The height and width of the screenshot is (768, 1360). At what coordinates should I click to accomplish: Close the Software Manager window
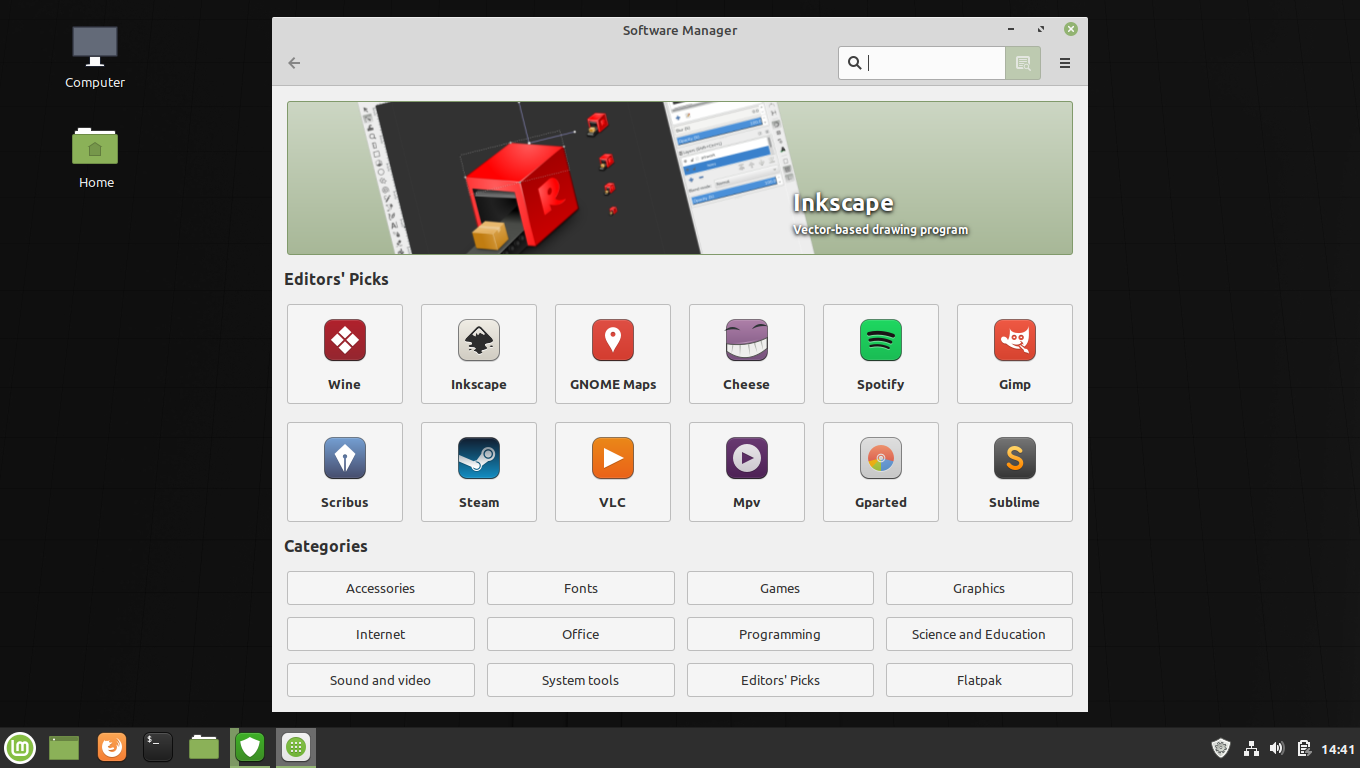(x=1071, y=30)
